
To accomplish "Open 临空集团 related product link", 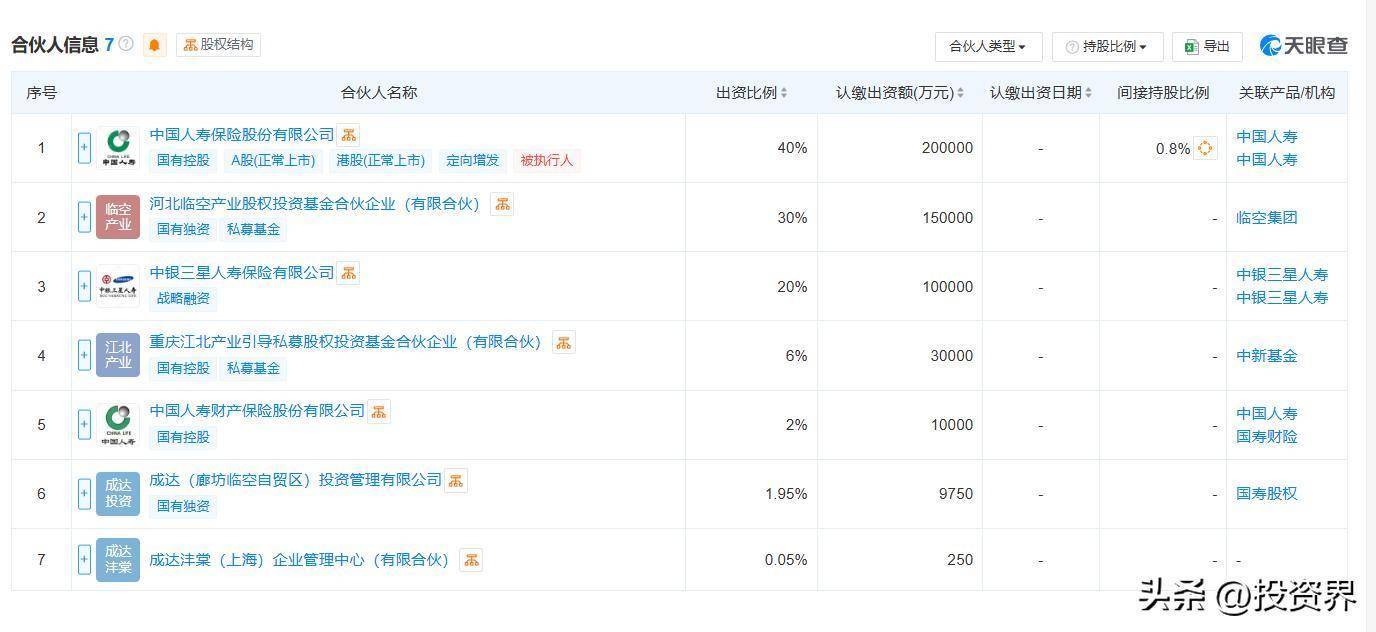I will (x=1266, y=218).
